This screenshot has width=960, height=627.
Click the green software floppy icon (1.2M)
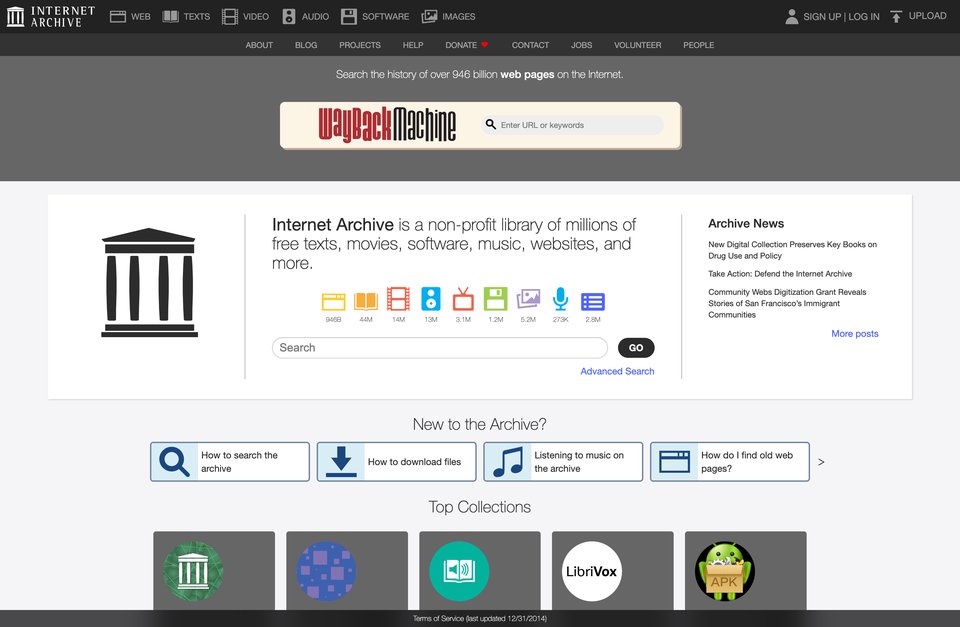click(496, 299)
